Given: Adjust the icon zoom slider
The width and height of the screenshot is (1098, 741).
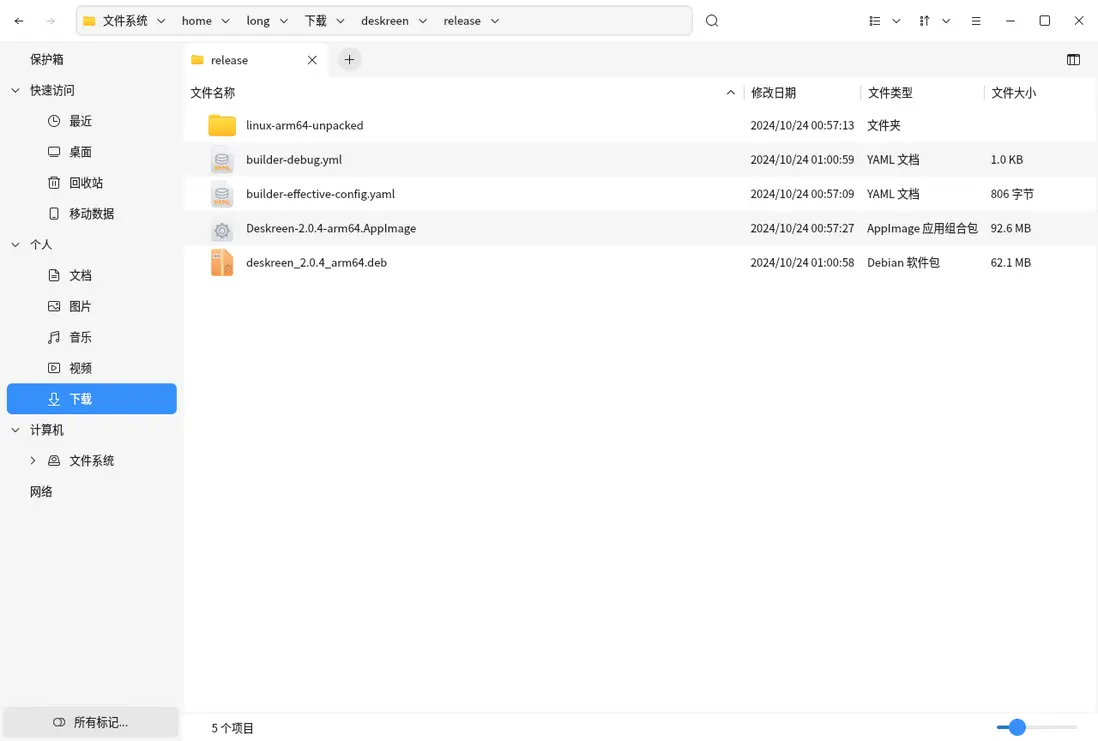Looking at the screenshot, I should (x=1017, y=727).
